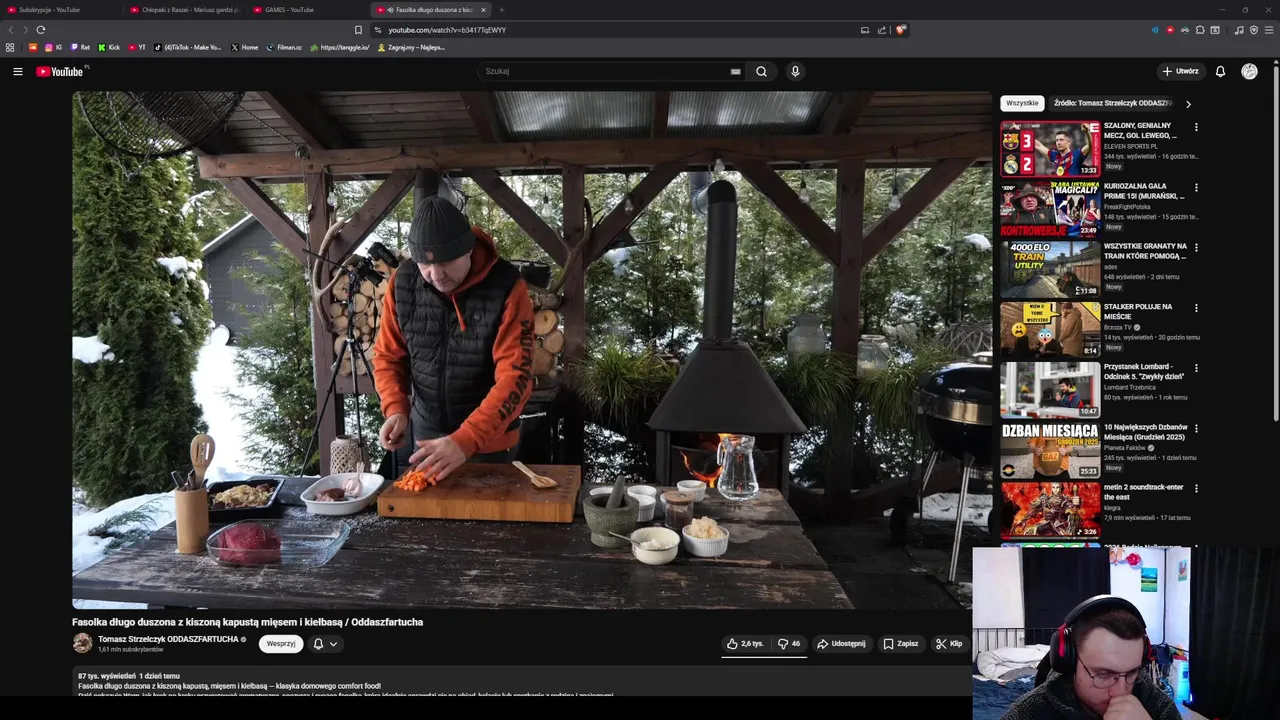Image resolution: width=1280 pixels, height=720 pixels.
Task: Close the Fasolka długo duszona tab
Action: point(483,10)
